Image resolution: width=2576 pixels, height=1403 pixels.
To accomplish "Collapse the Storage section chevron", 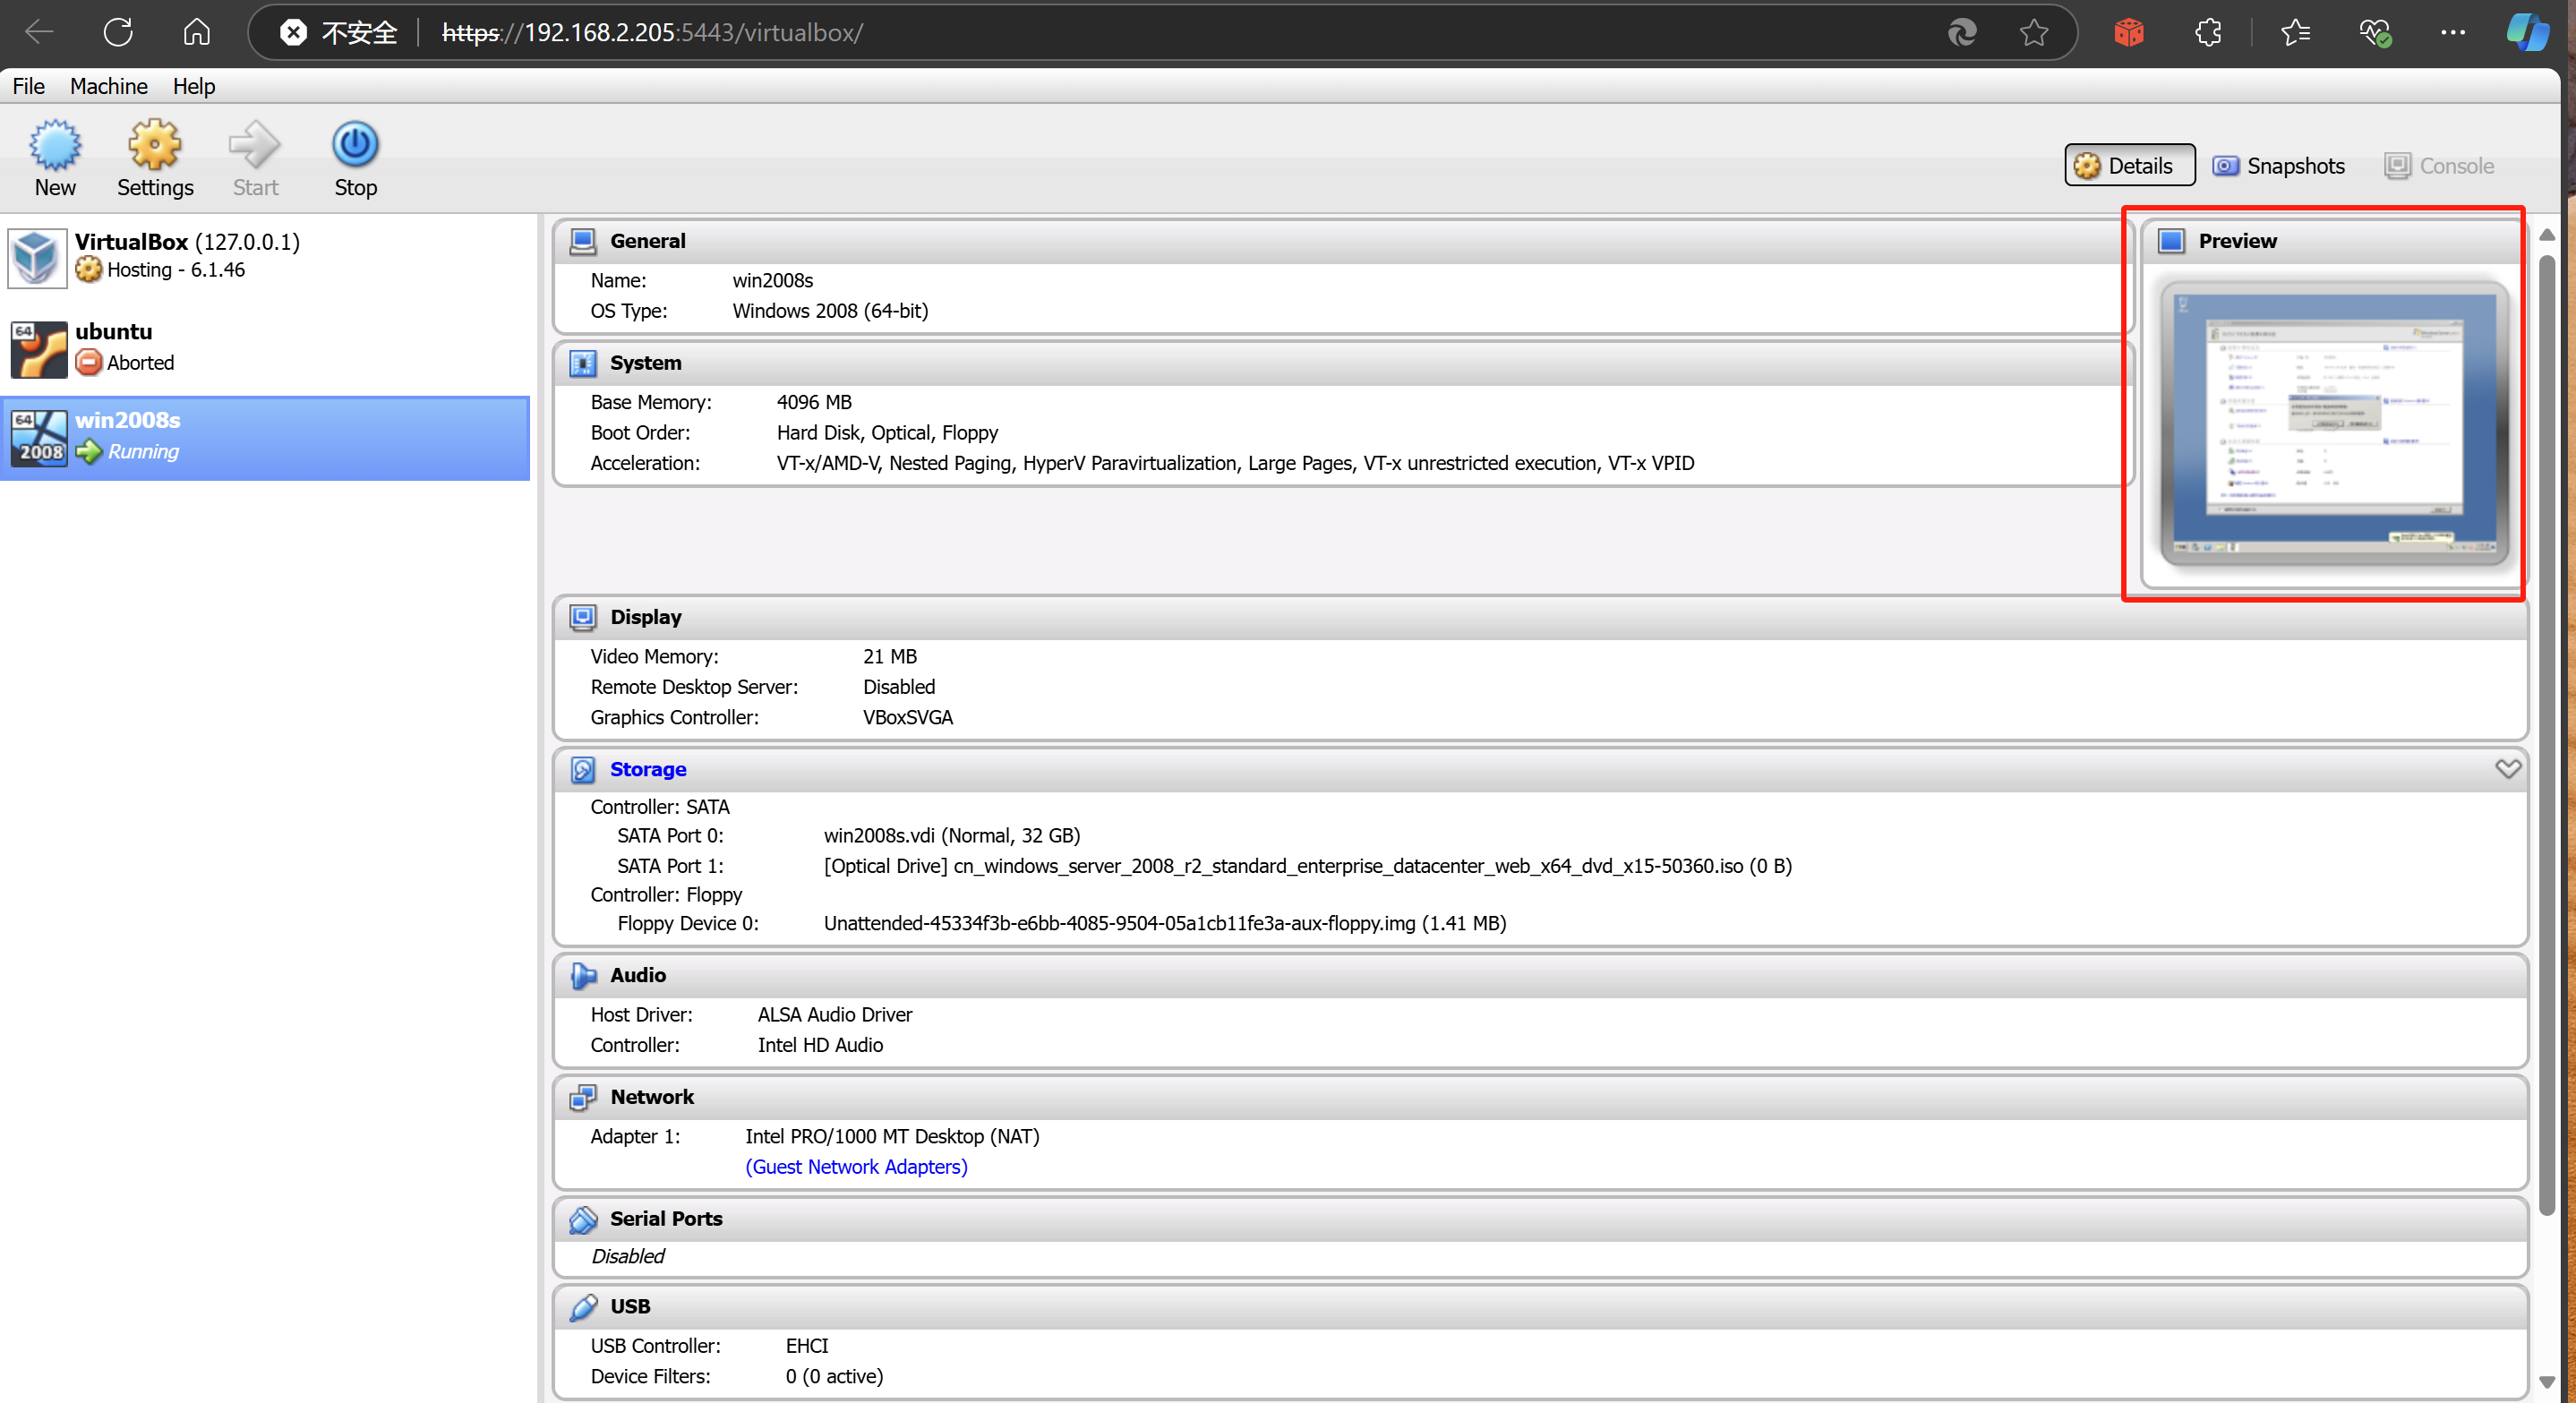I will point(2507,768).
